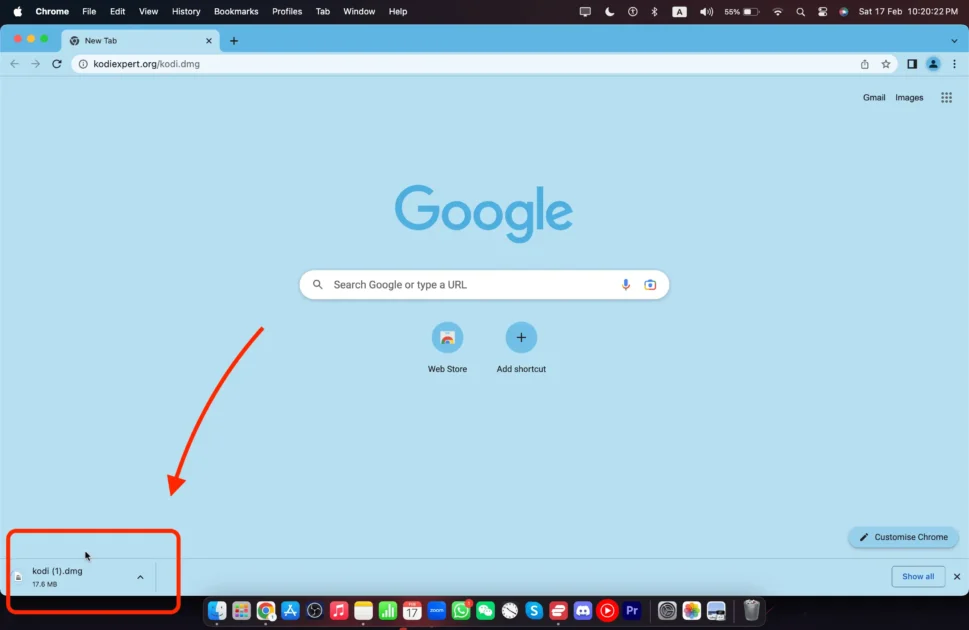The image size is (969, 630).
Task: Open the Chrome profile avatar
Action: (933, 64)
